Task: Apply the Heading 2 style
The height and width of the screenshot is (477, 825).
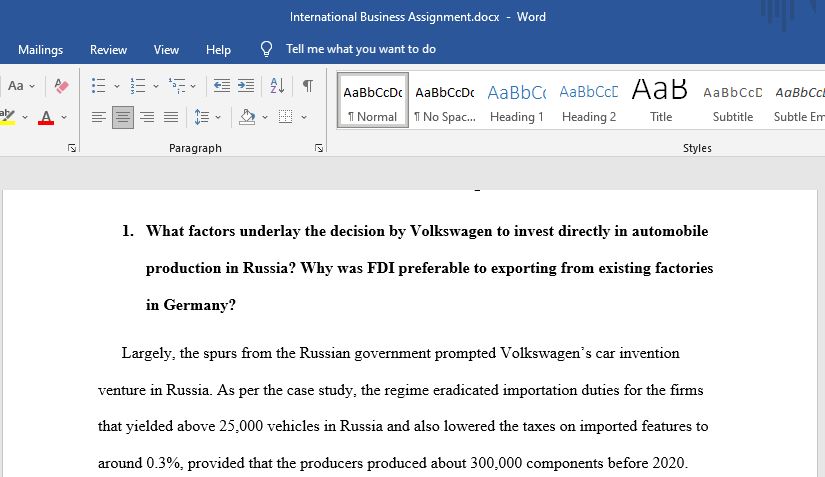Action: coord(589,100)
